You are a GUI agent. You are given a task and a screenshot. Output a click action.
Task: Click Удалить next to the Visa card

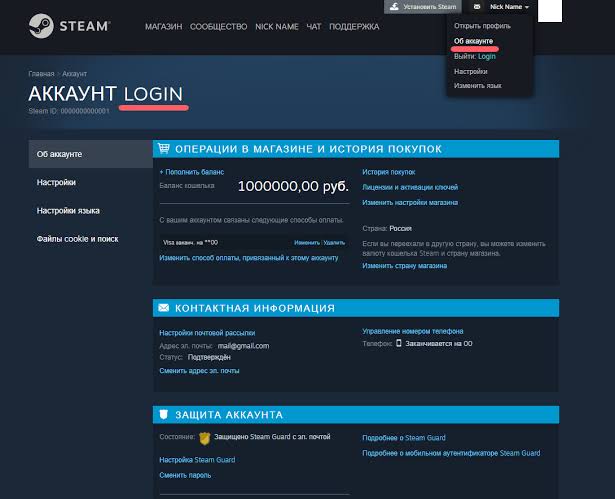point(334,242)
